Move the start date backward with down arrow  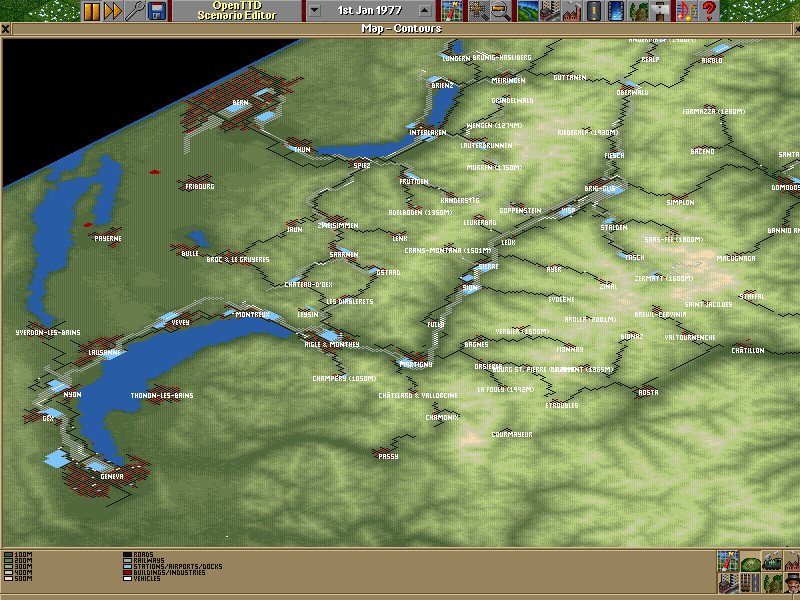pos(315,11)
